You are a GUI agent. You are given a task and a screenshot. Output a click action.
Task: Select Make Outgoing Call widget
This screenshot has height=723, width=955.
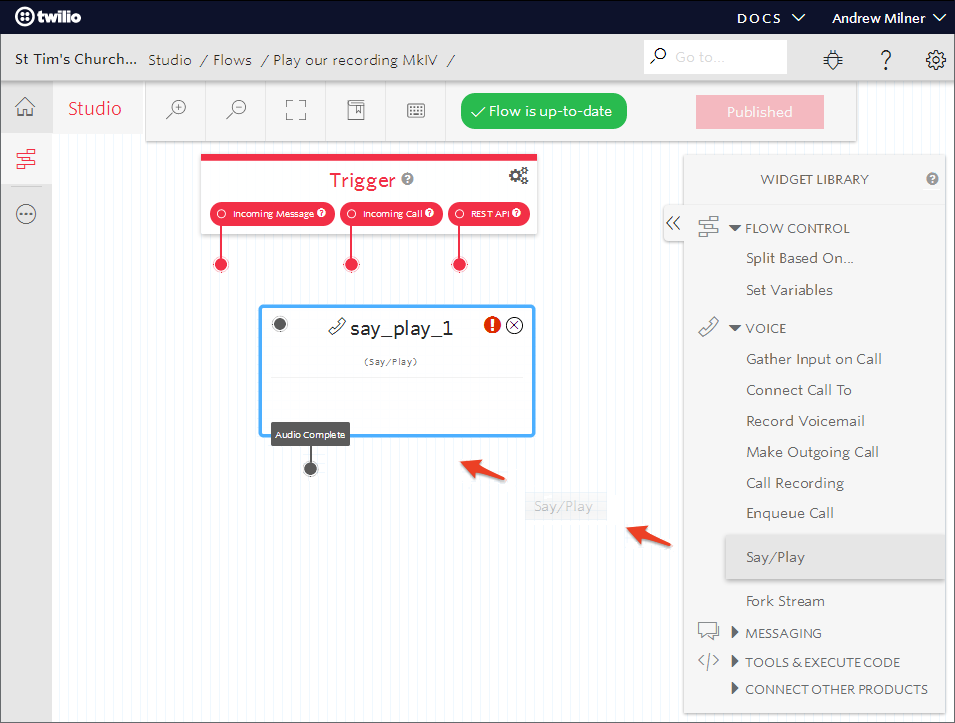tap(812, 452)
